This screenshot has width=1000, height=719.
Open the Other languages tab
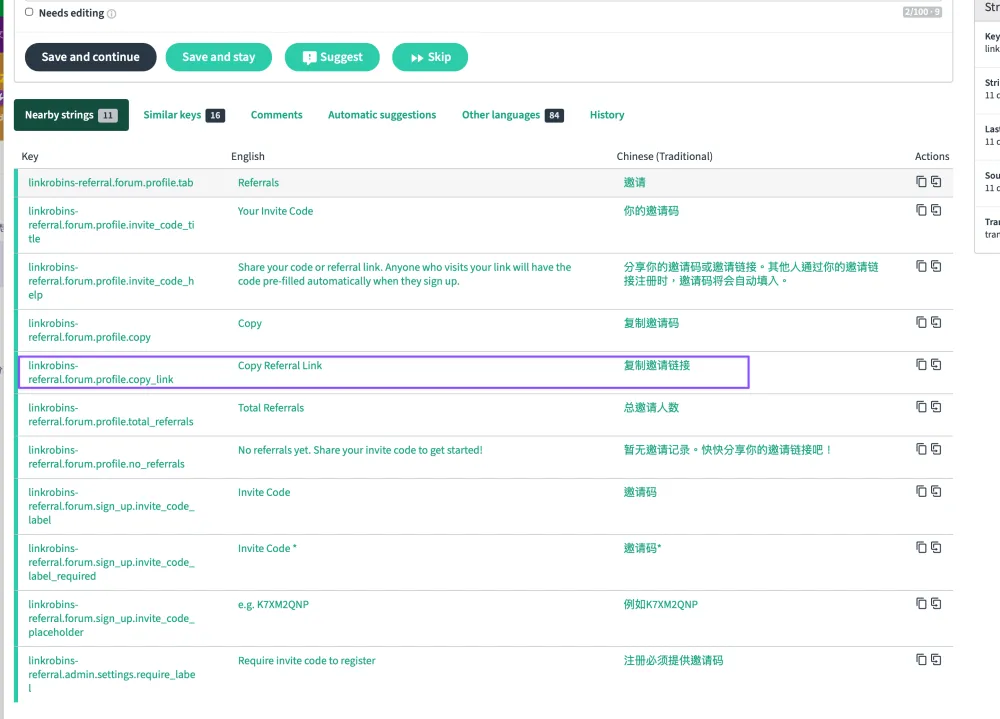point(513,115)
